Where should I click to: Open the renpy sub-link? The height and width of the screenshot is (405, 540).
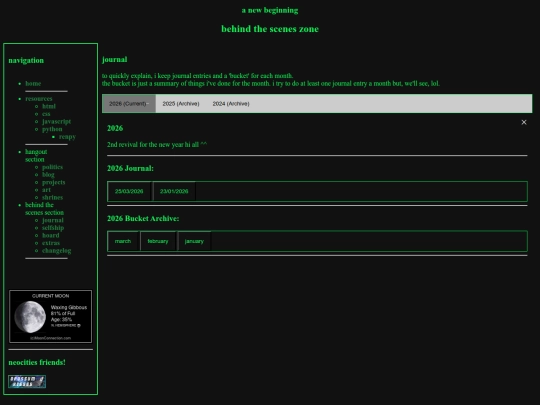click(67, 137)
